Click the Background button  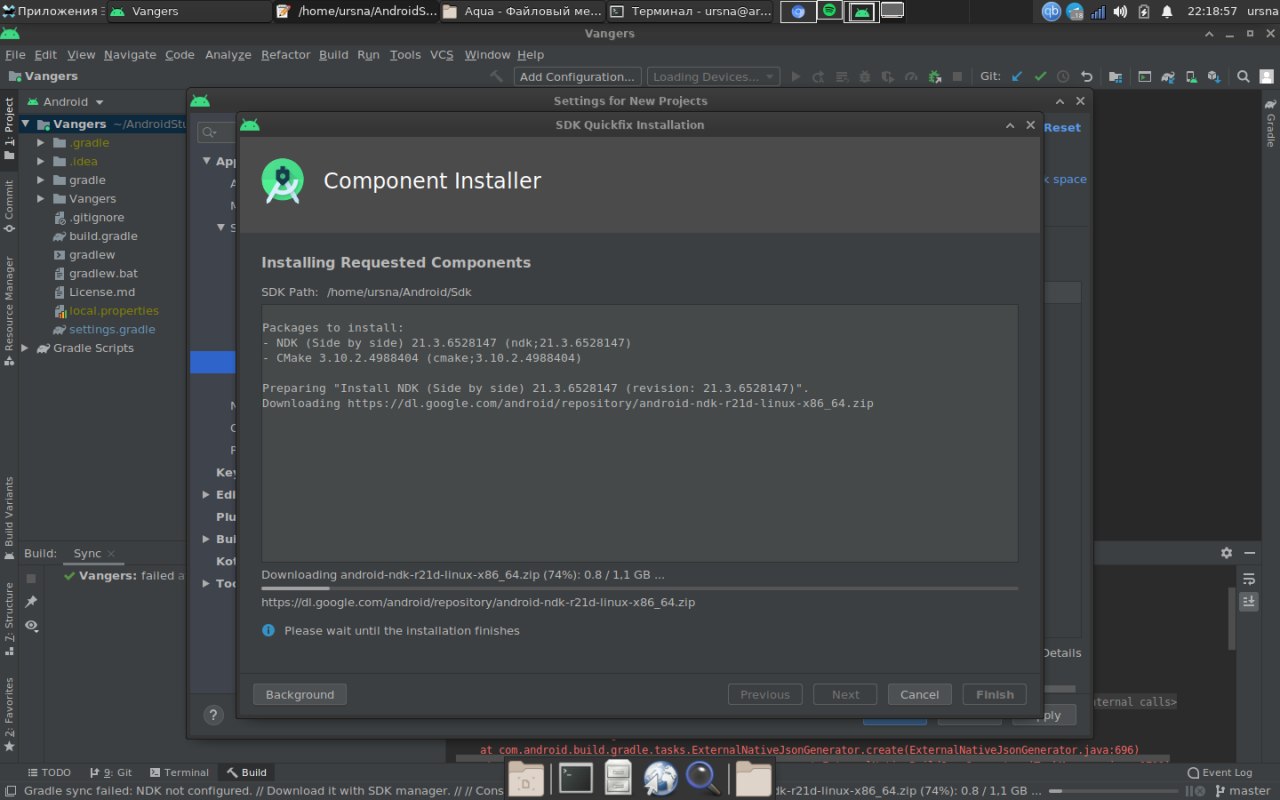pos(300,694)
